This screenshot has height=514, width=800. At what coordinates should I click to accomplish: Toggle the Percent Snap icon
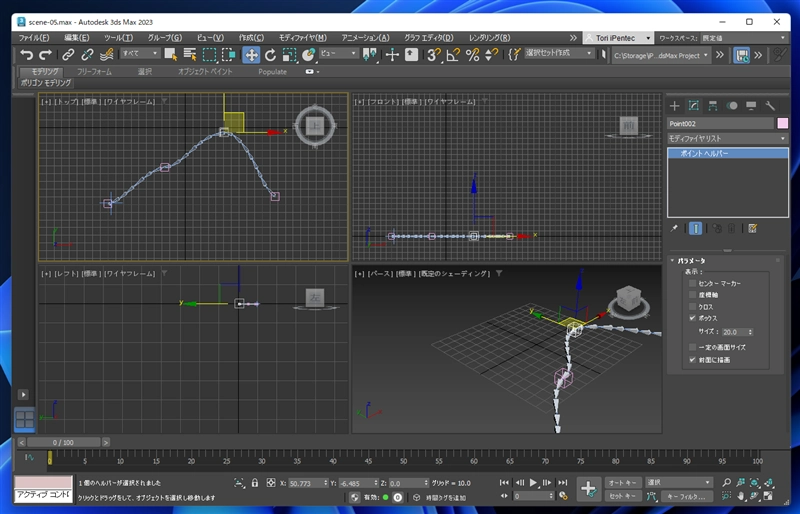point(472,55)
